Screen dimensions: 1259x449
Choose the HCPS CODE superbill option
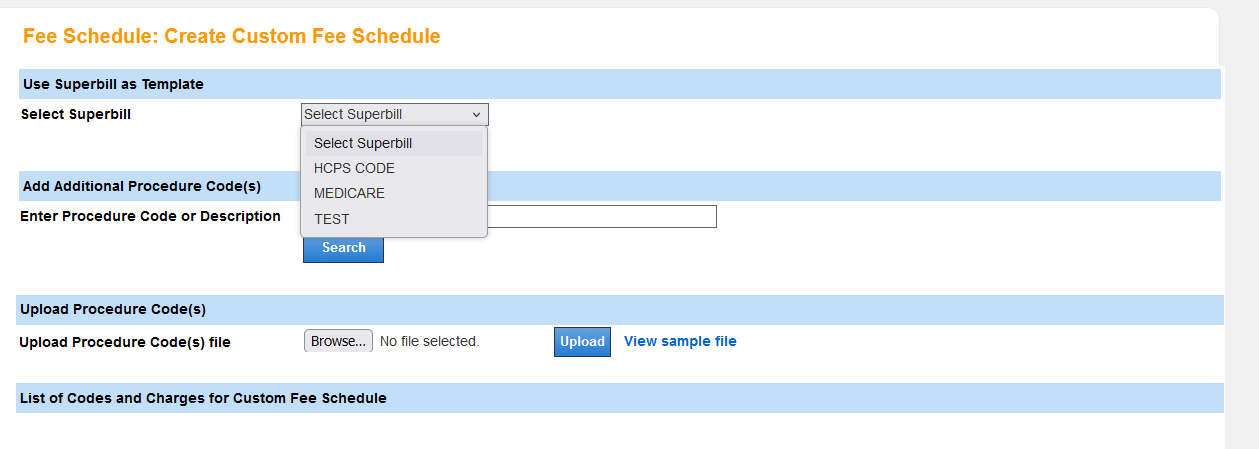[354, 168]
